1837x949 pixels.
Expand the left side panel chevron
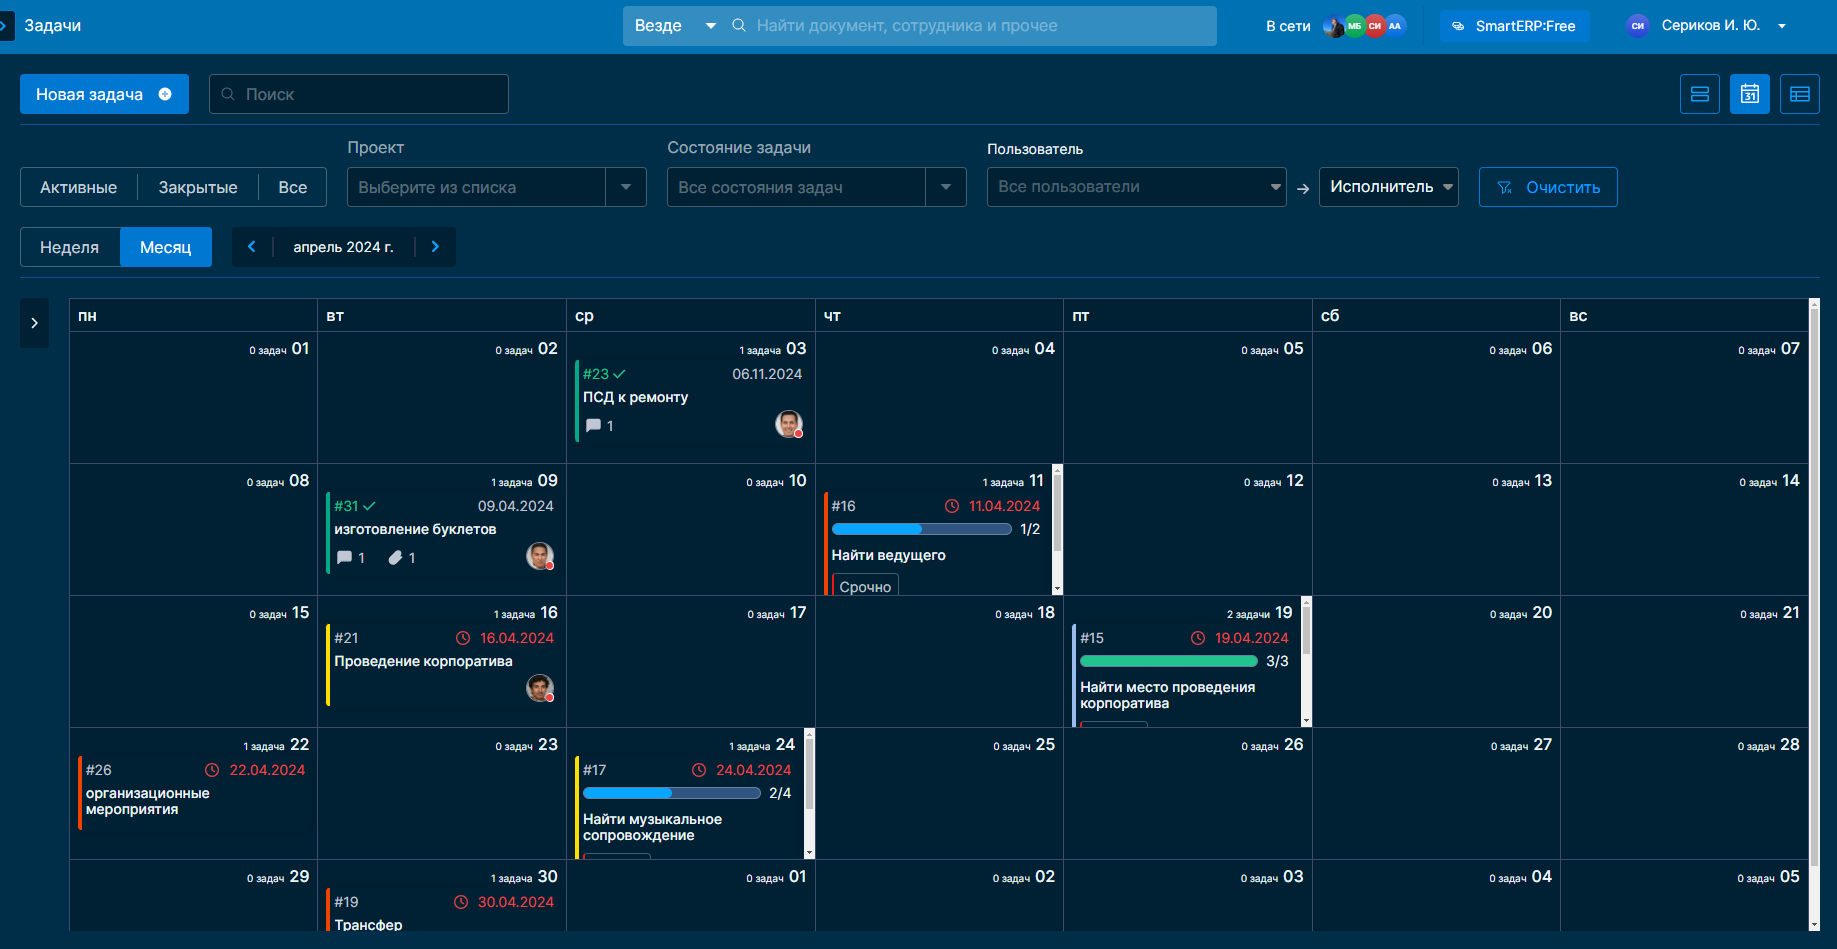(x=34, y=323)
